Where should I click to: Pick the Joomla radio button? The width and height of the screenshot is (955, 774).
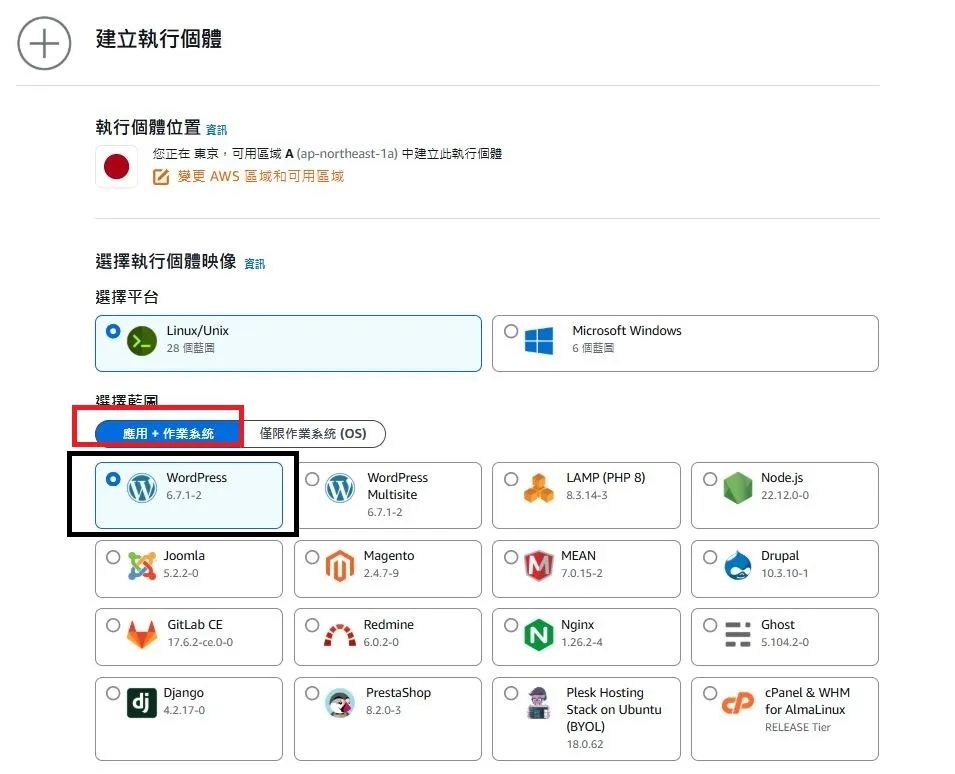point(113,557)
